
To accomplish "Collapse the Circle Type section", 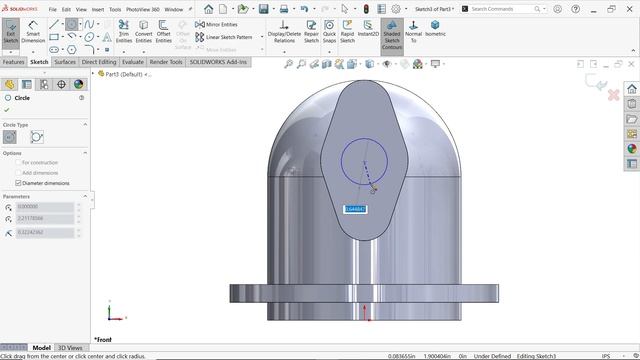I will point(85,124).
